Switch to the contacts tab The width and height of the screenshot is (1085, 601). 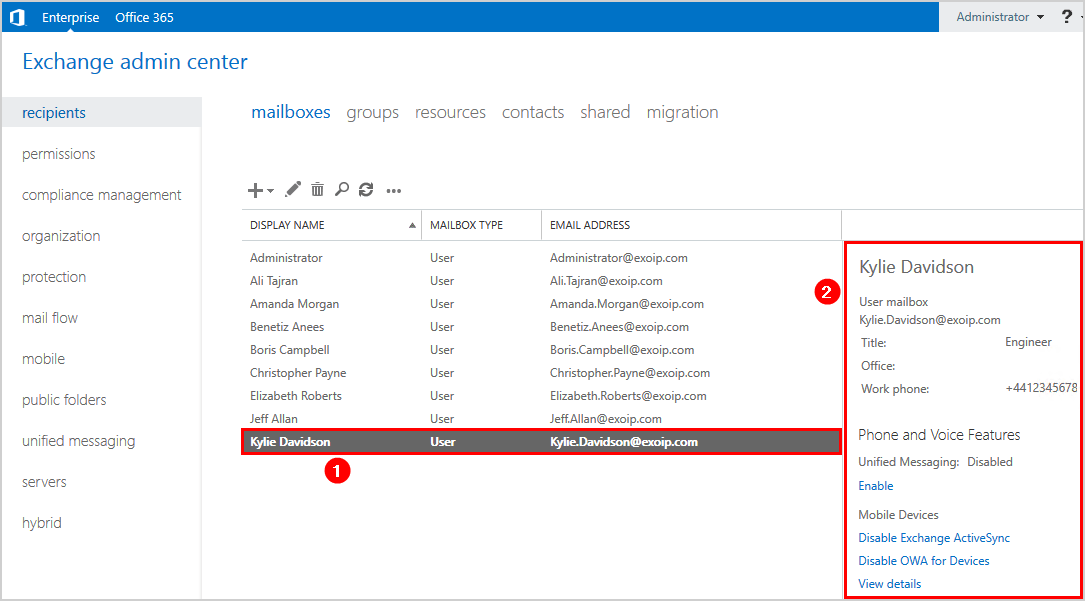tap(532, 112)
